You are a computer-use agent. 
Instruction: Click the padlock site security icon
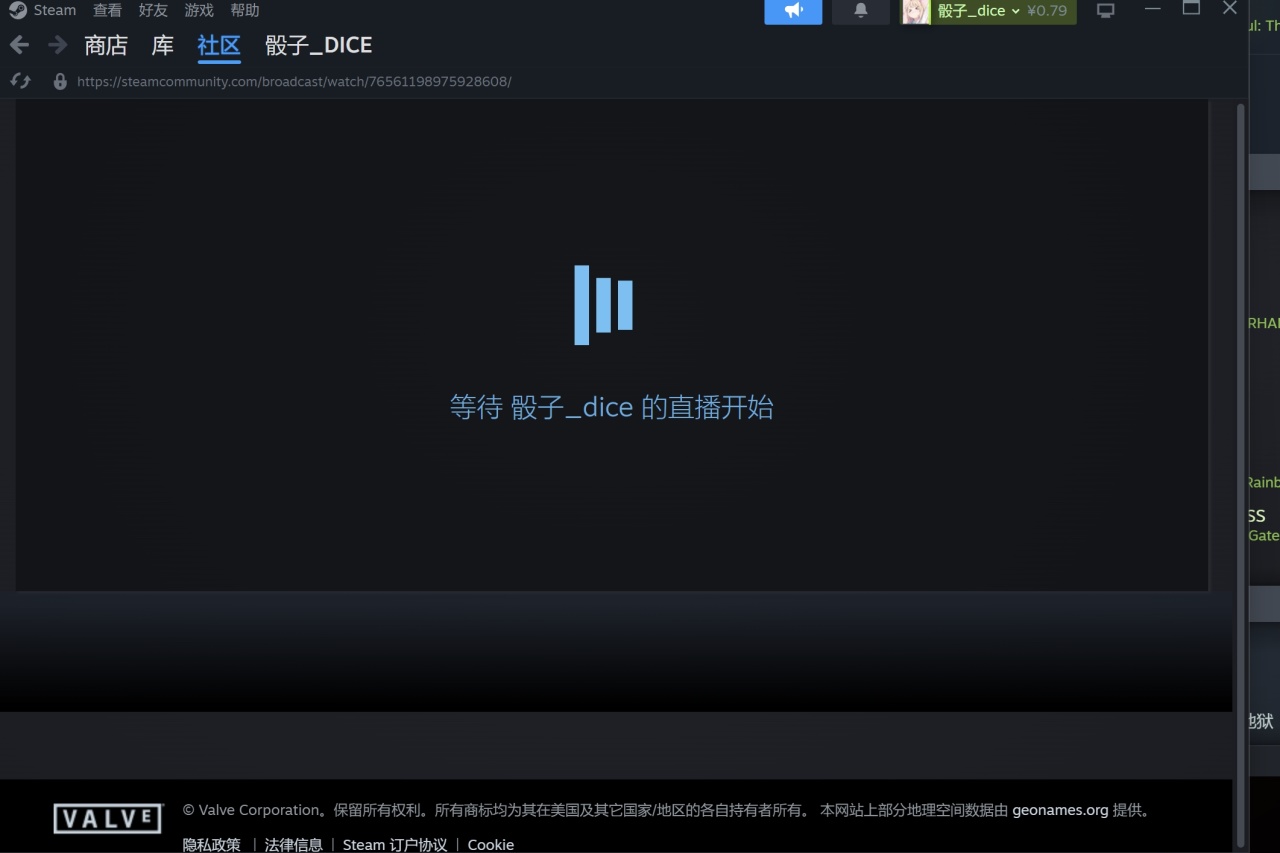pos(60,81)
